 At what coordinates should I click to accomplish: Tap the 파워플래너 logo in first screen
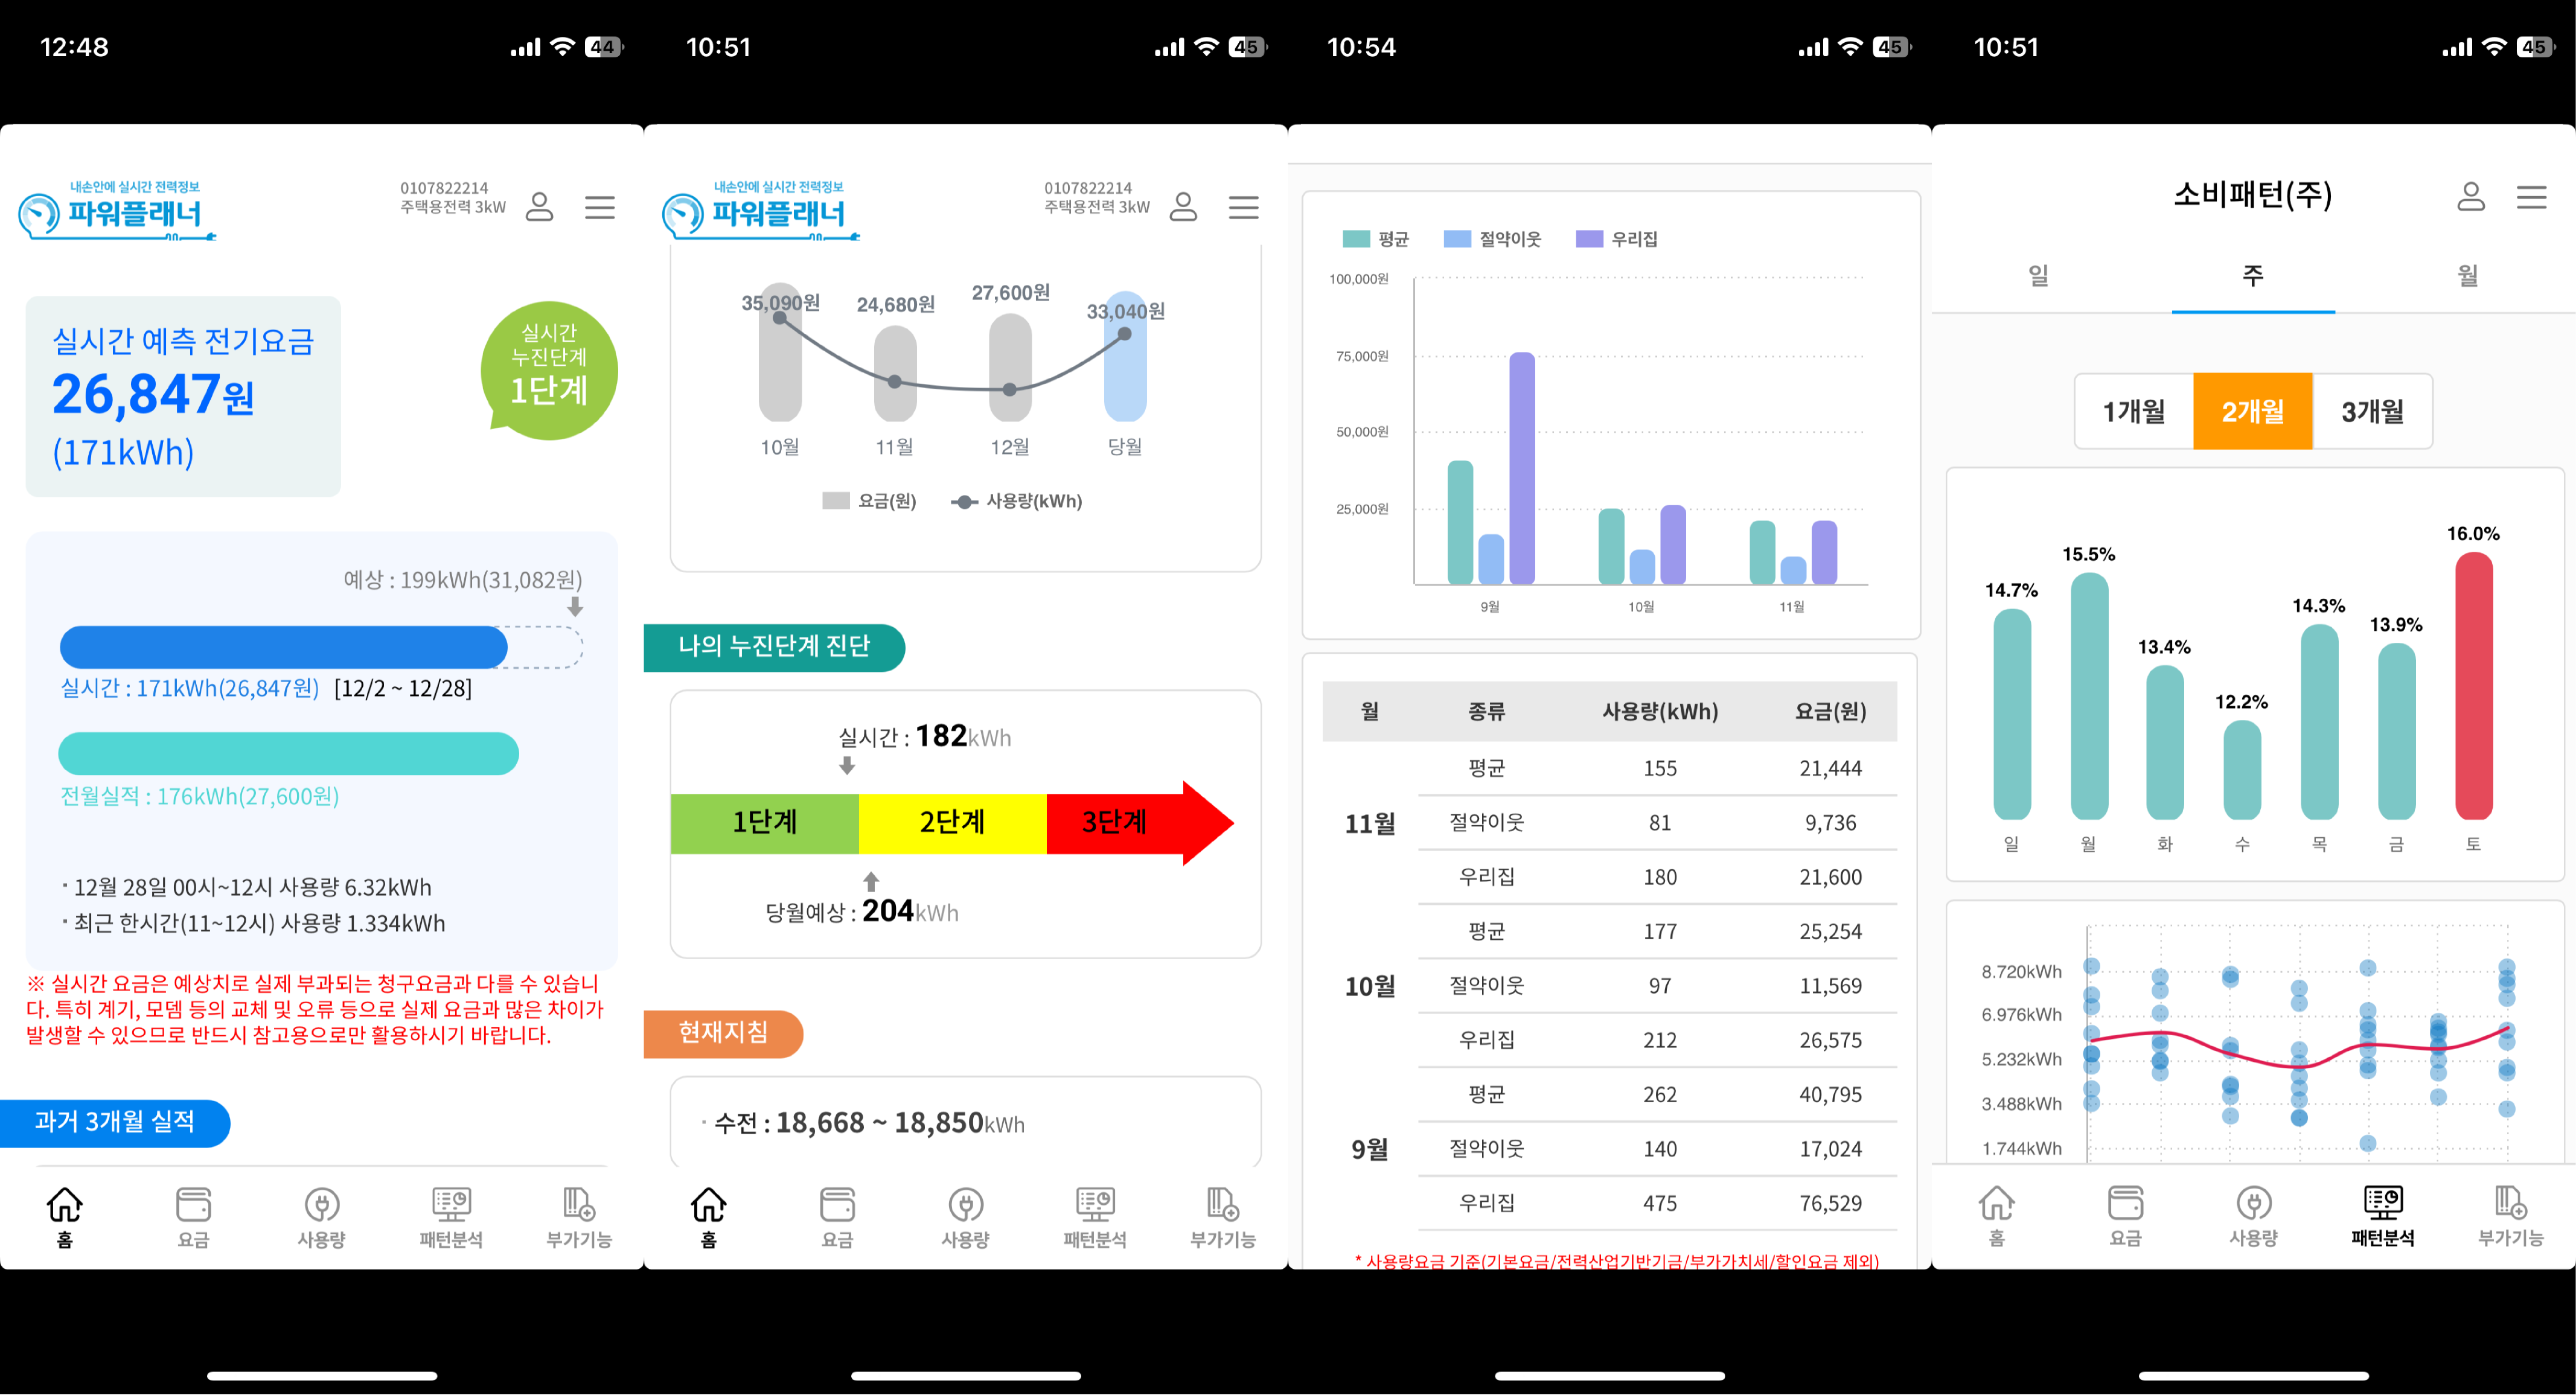pos(116,211)
